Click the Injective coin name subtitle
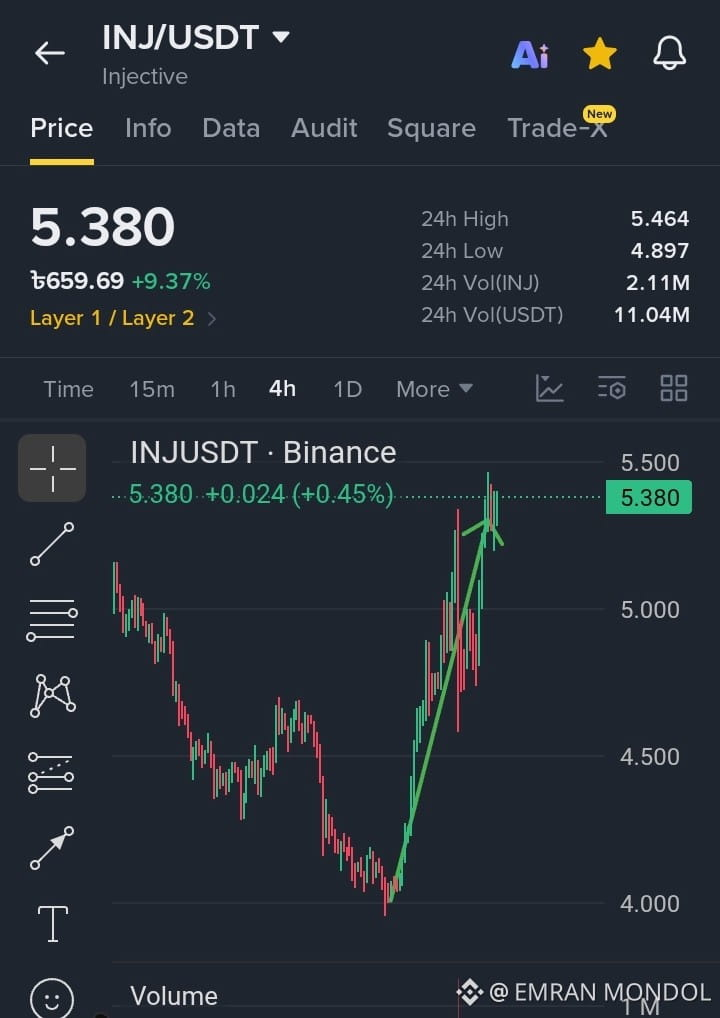Viewport: 720px width, 1018px height. (x=145, y=77)
